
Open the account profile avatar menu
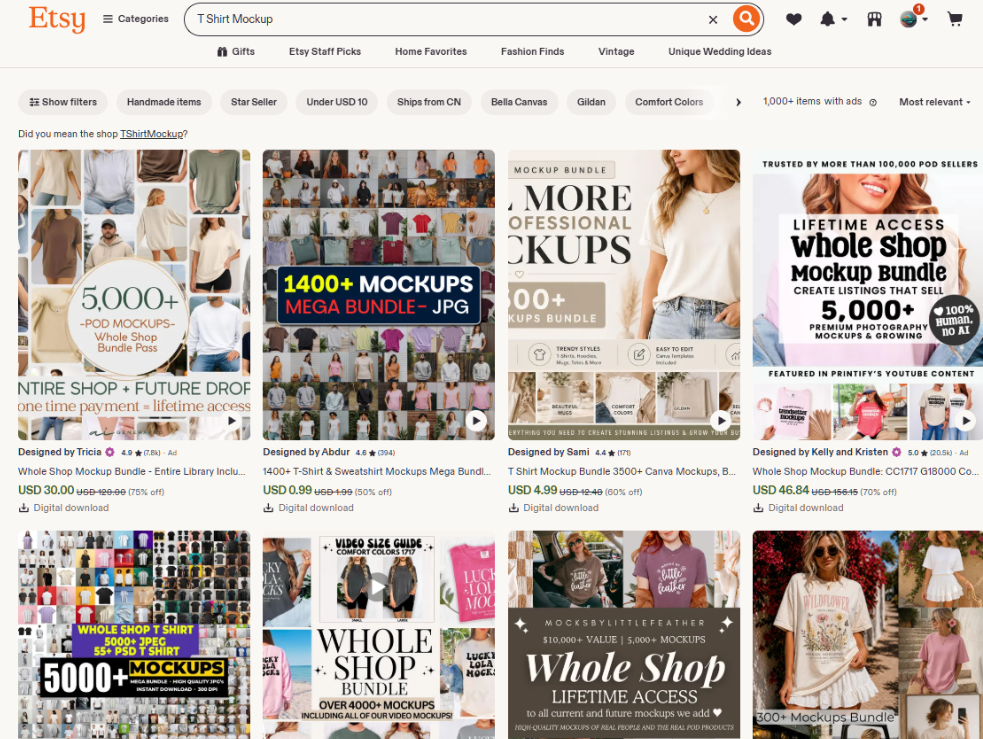[x=913, y=18]
